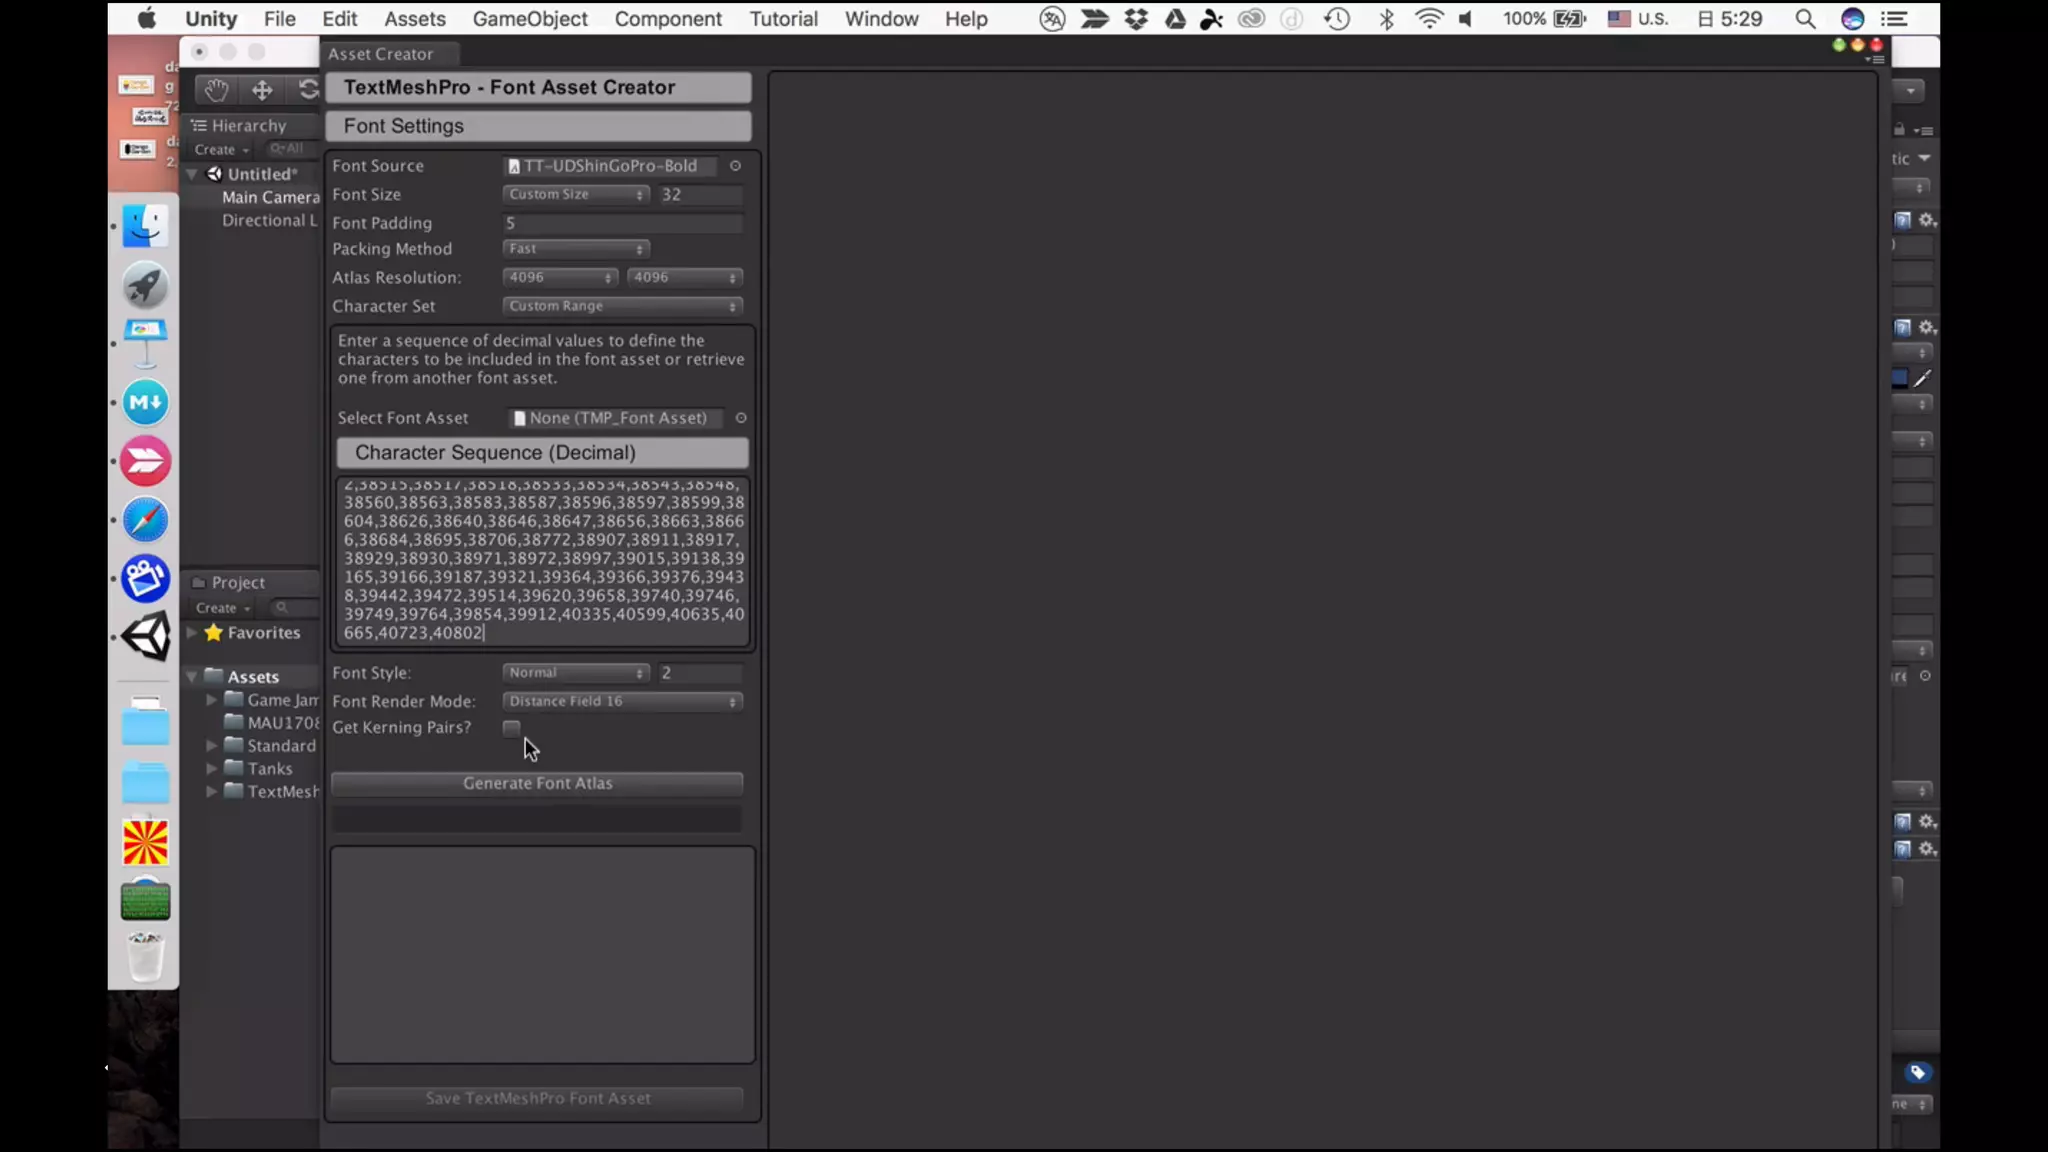Select the Move tool in toolbar
Image resolution: width=2048 pixels, height=1152 pixels.
[262, 90]
